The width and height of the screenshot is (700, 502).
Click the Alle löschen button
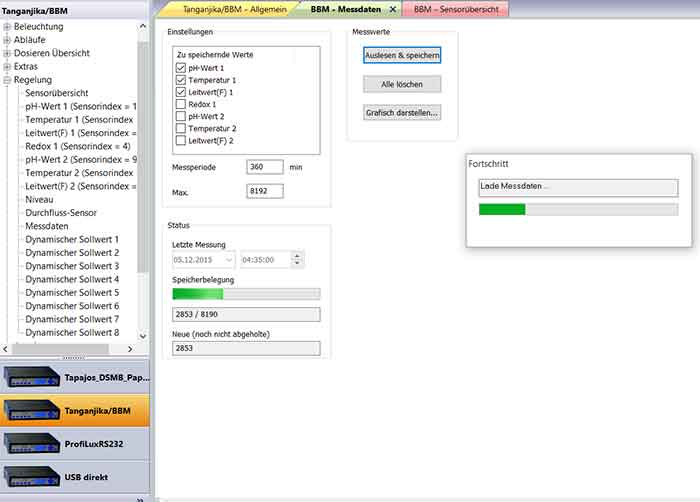[x=402, y=84]
